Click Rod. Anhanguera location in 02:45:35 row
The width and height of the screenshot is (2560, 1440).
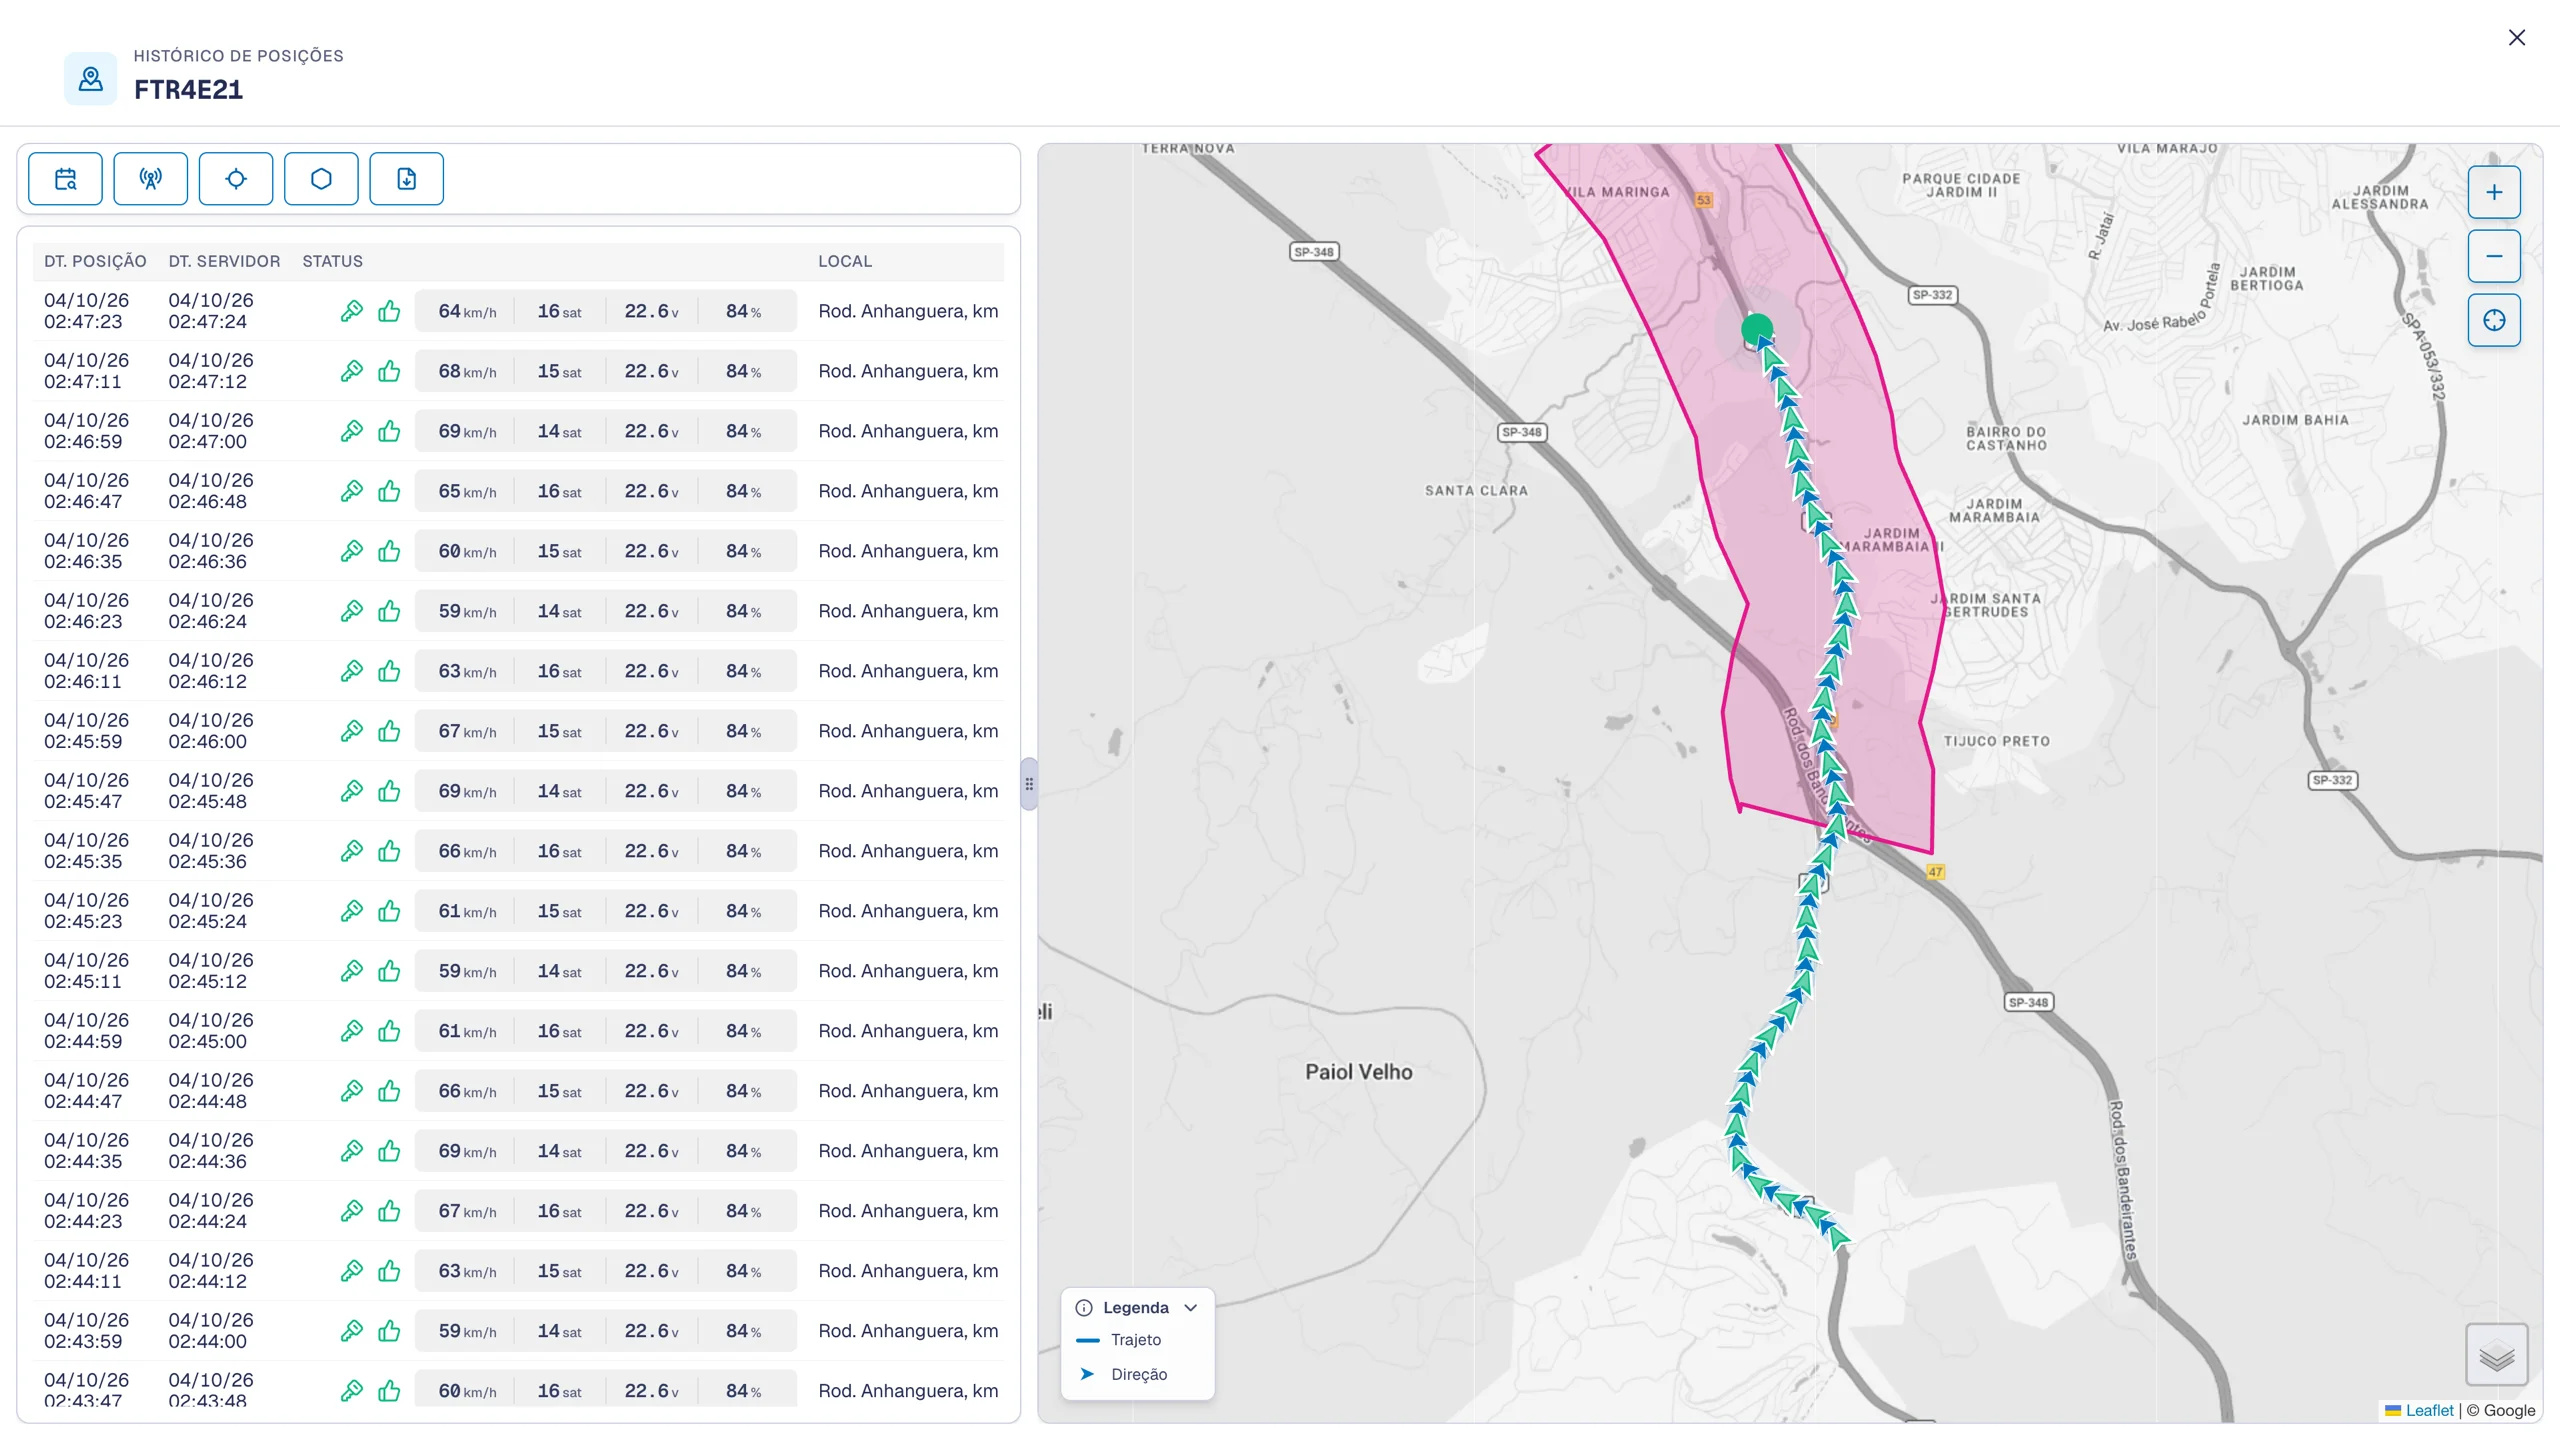pos(908,851)
